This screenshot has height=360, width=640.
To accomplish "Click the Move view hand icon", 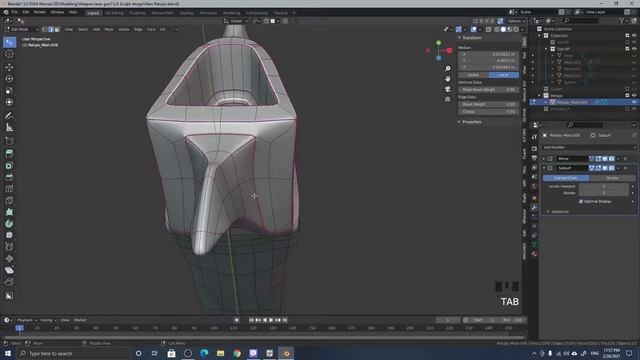I will click(448, 79).
